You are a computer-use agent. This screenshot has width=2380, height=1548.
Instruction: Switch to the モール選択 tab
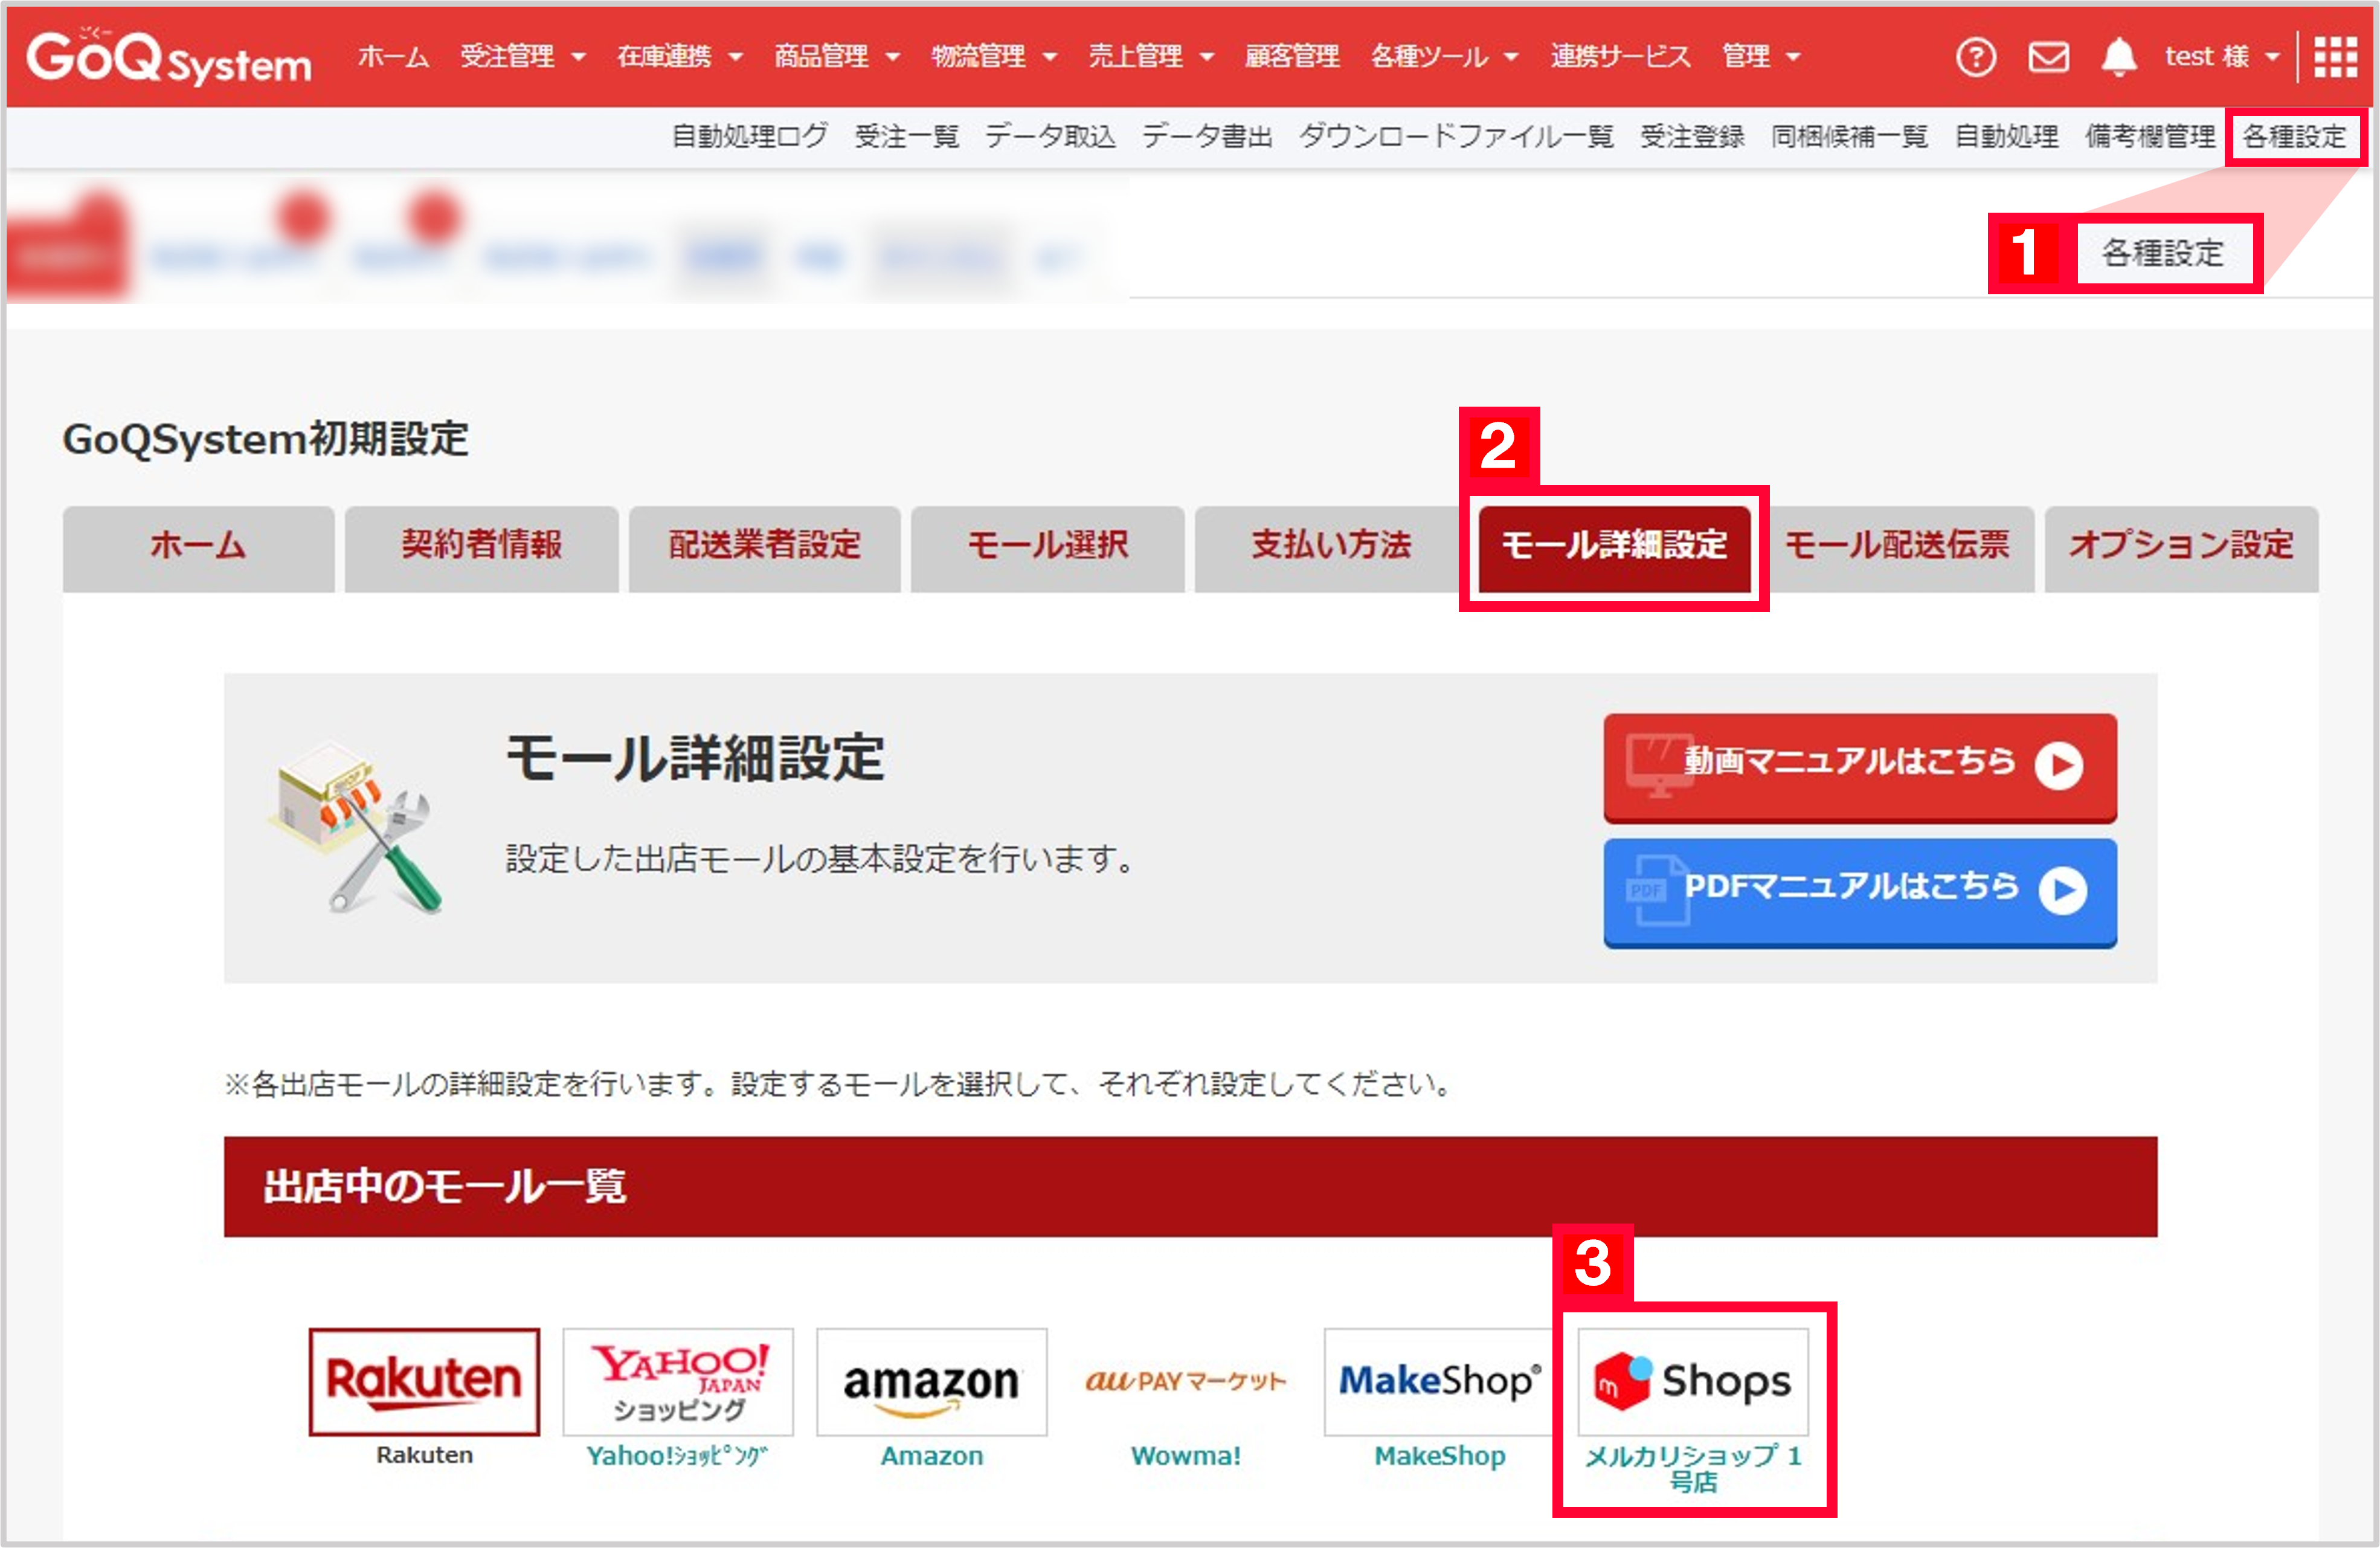[x=1047, y=548]
